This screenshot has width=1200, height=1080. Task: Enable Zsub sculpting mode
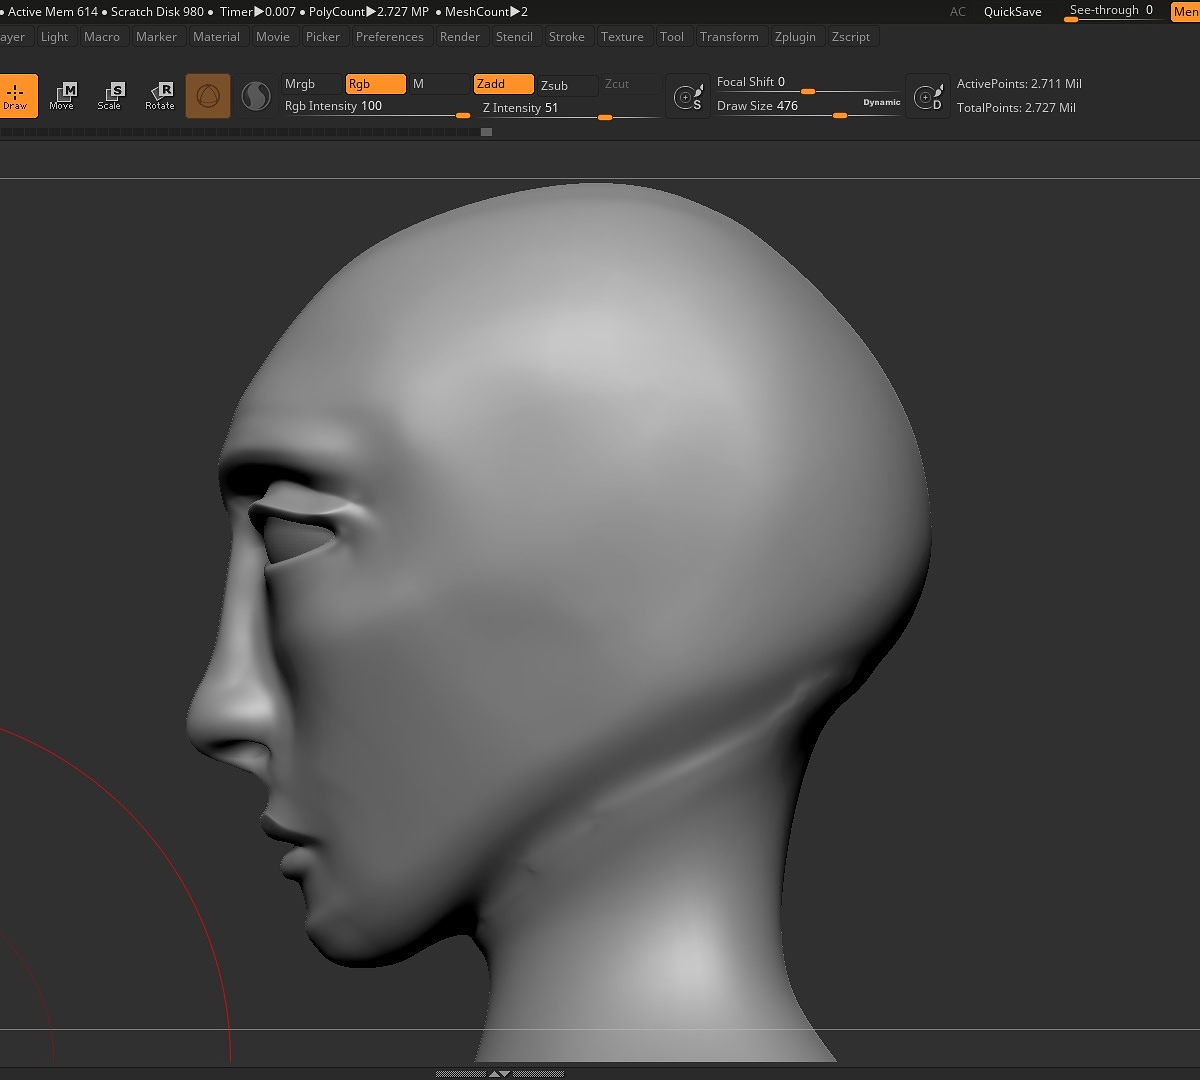pyautogui.click(x=567, y=85)
